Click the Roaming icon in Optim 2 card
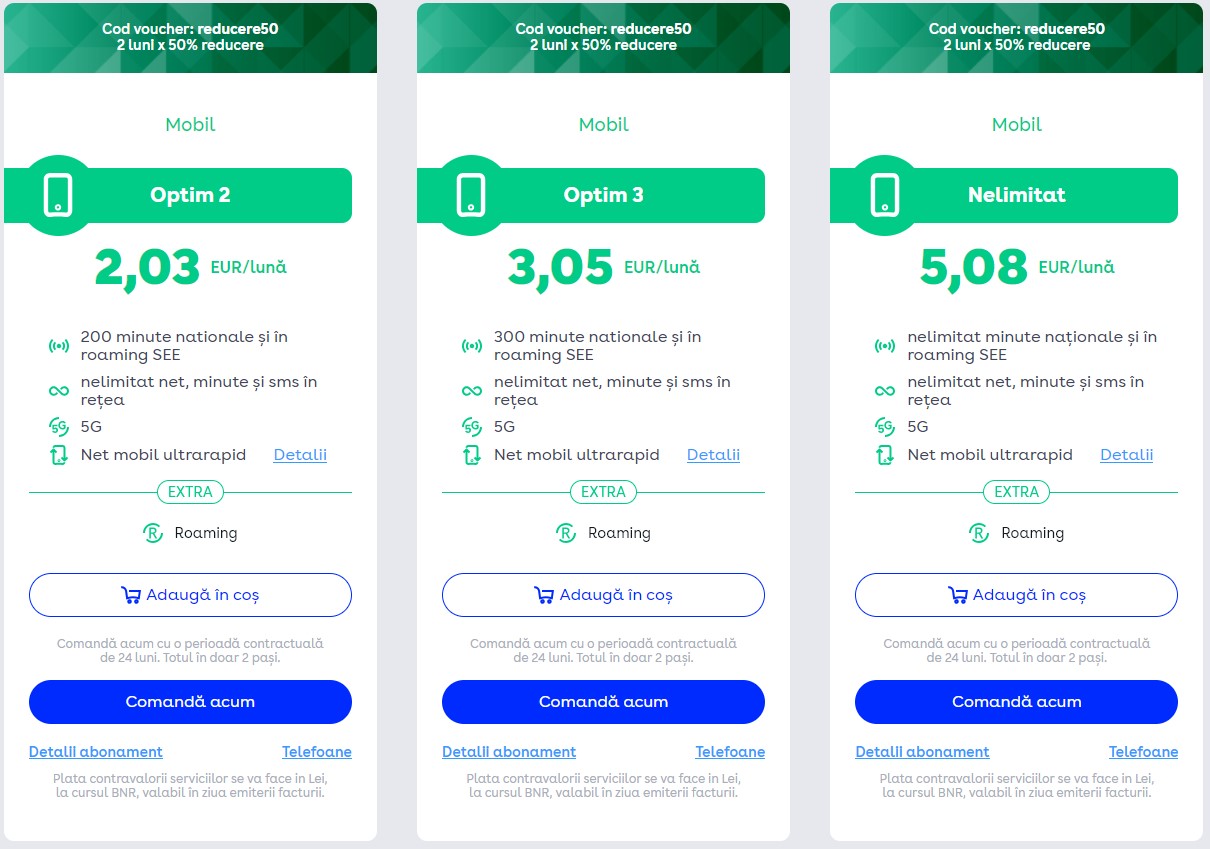 pyautogui.click(x=153, y=533)
